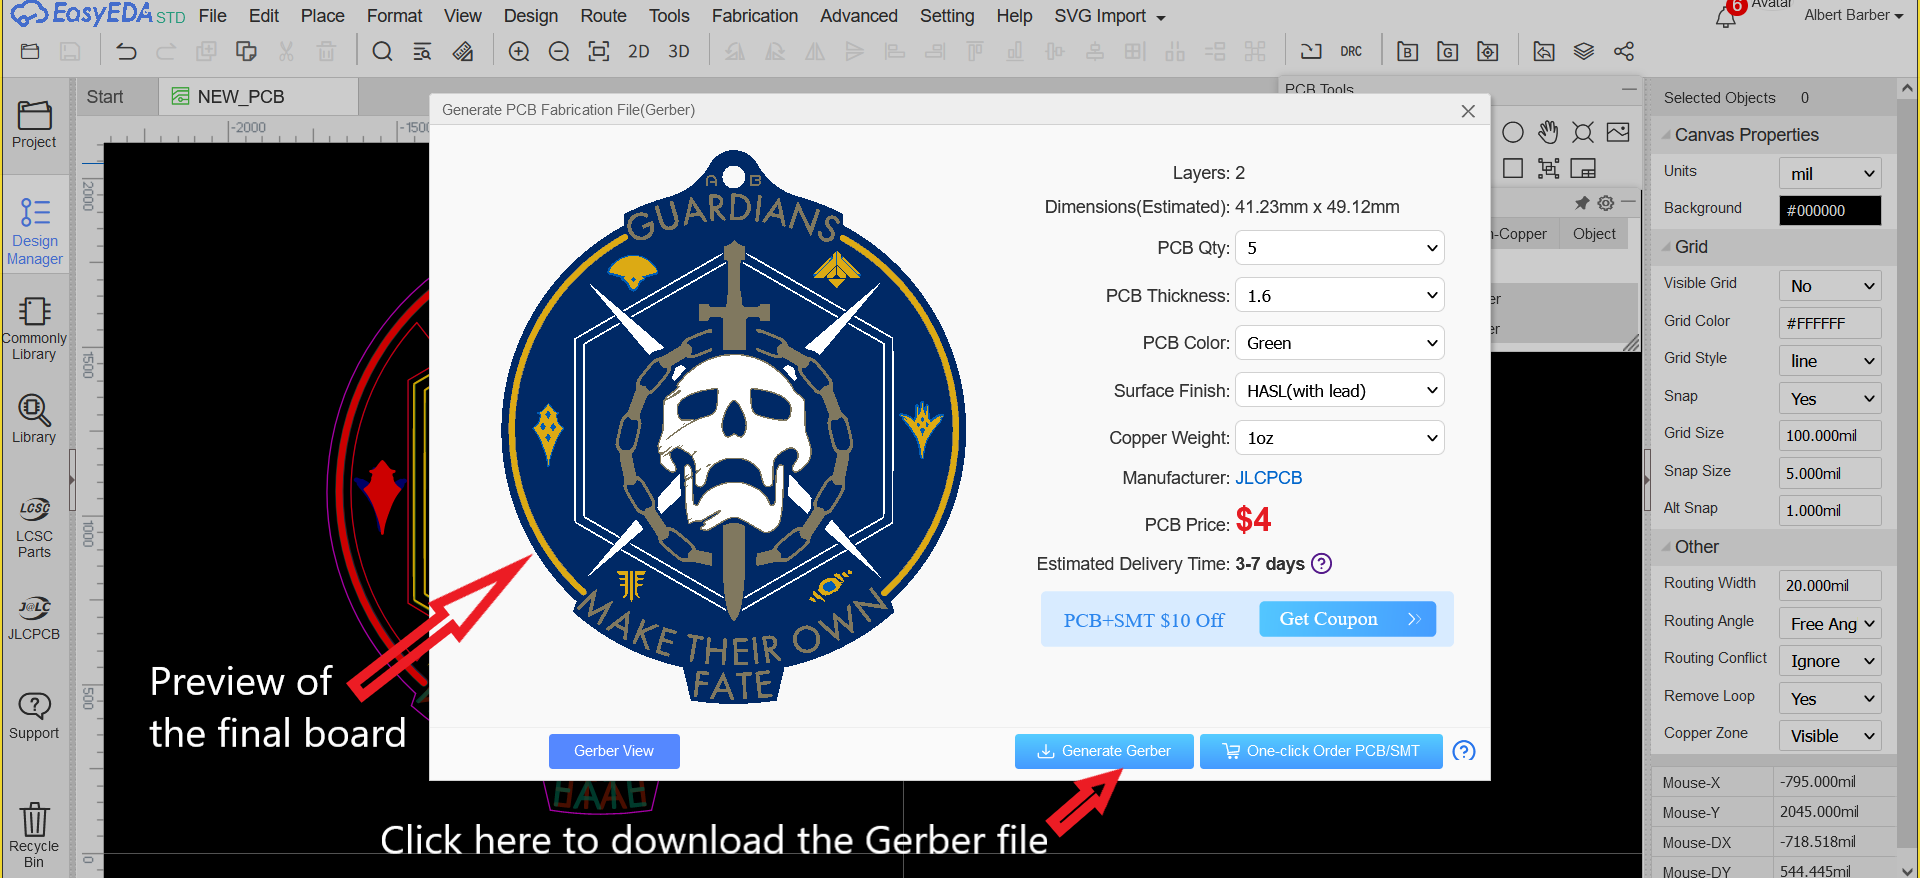Screen dimensions: 1920x878
Task: Open the Fabrication menu
Action: pos(755,16)
